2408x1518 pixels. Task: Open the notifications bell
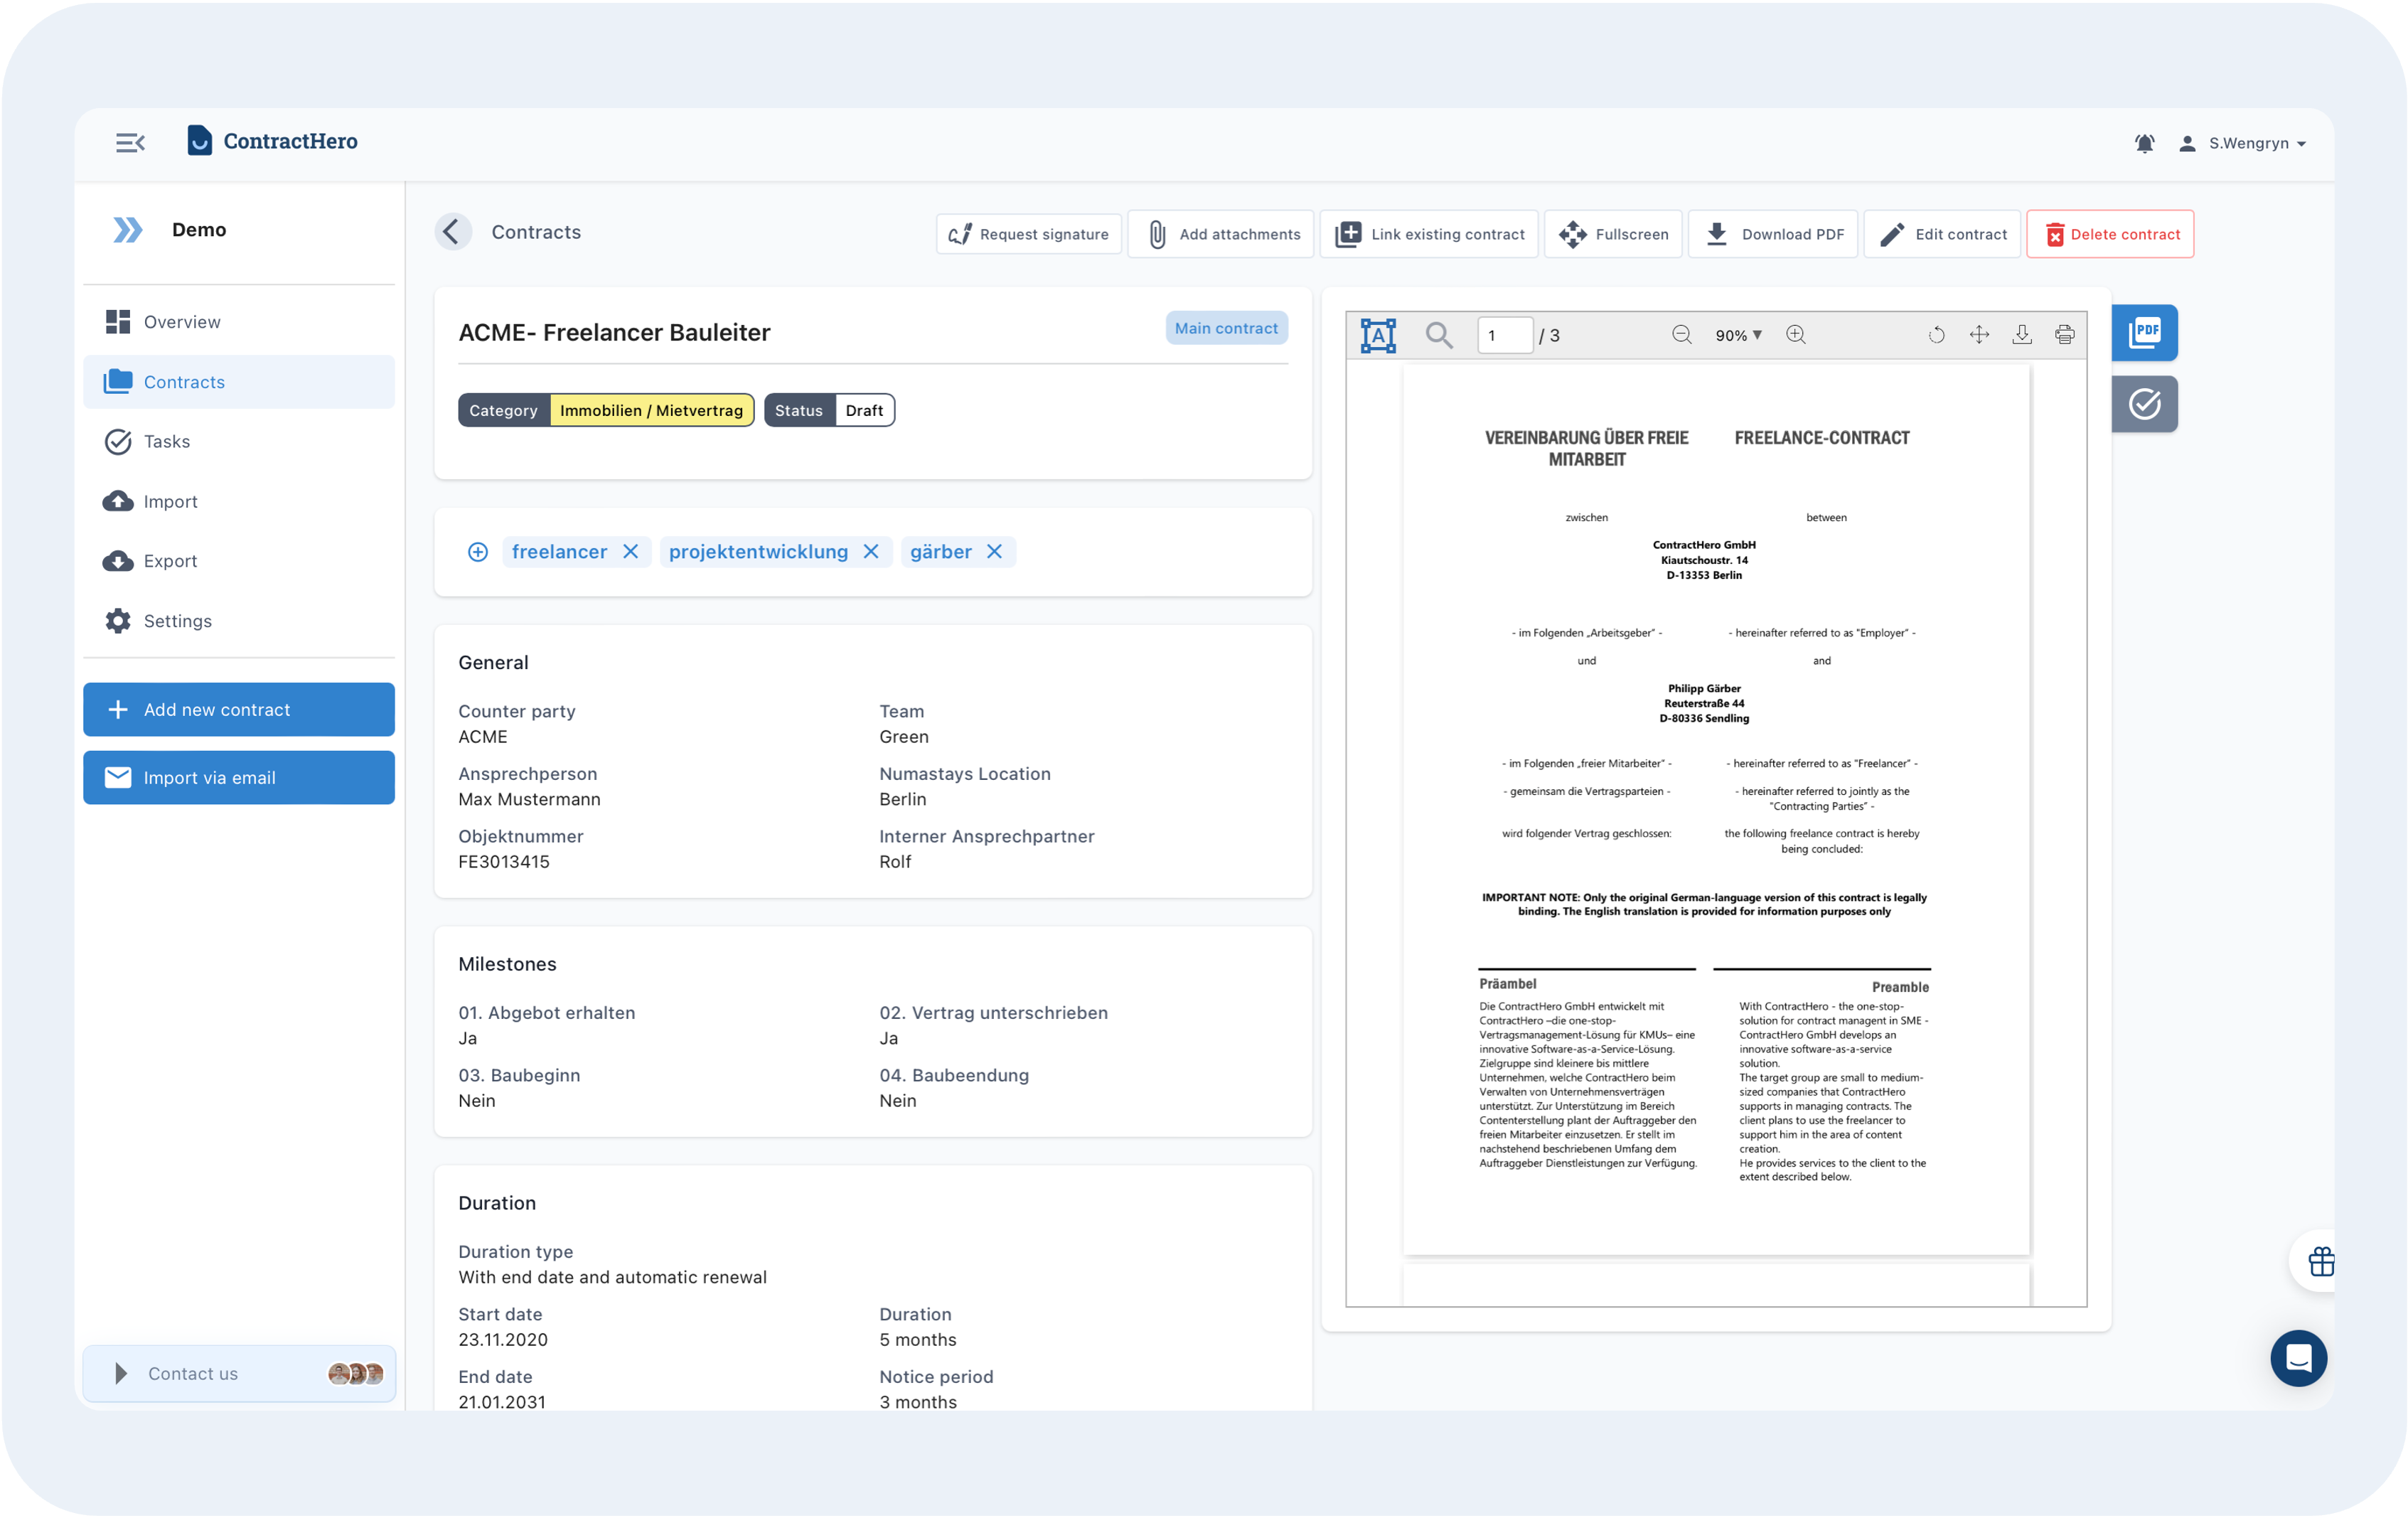(x=2144, y=144)
